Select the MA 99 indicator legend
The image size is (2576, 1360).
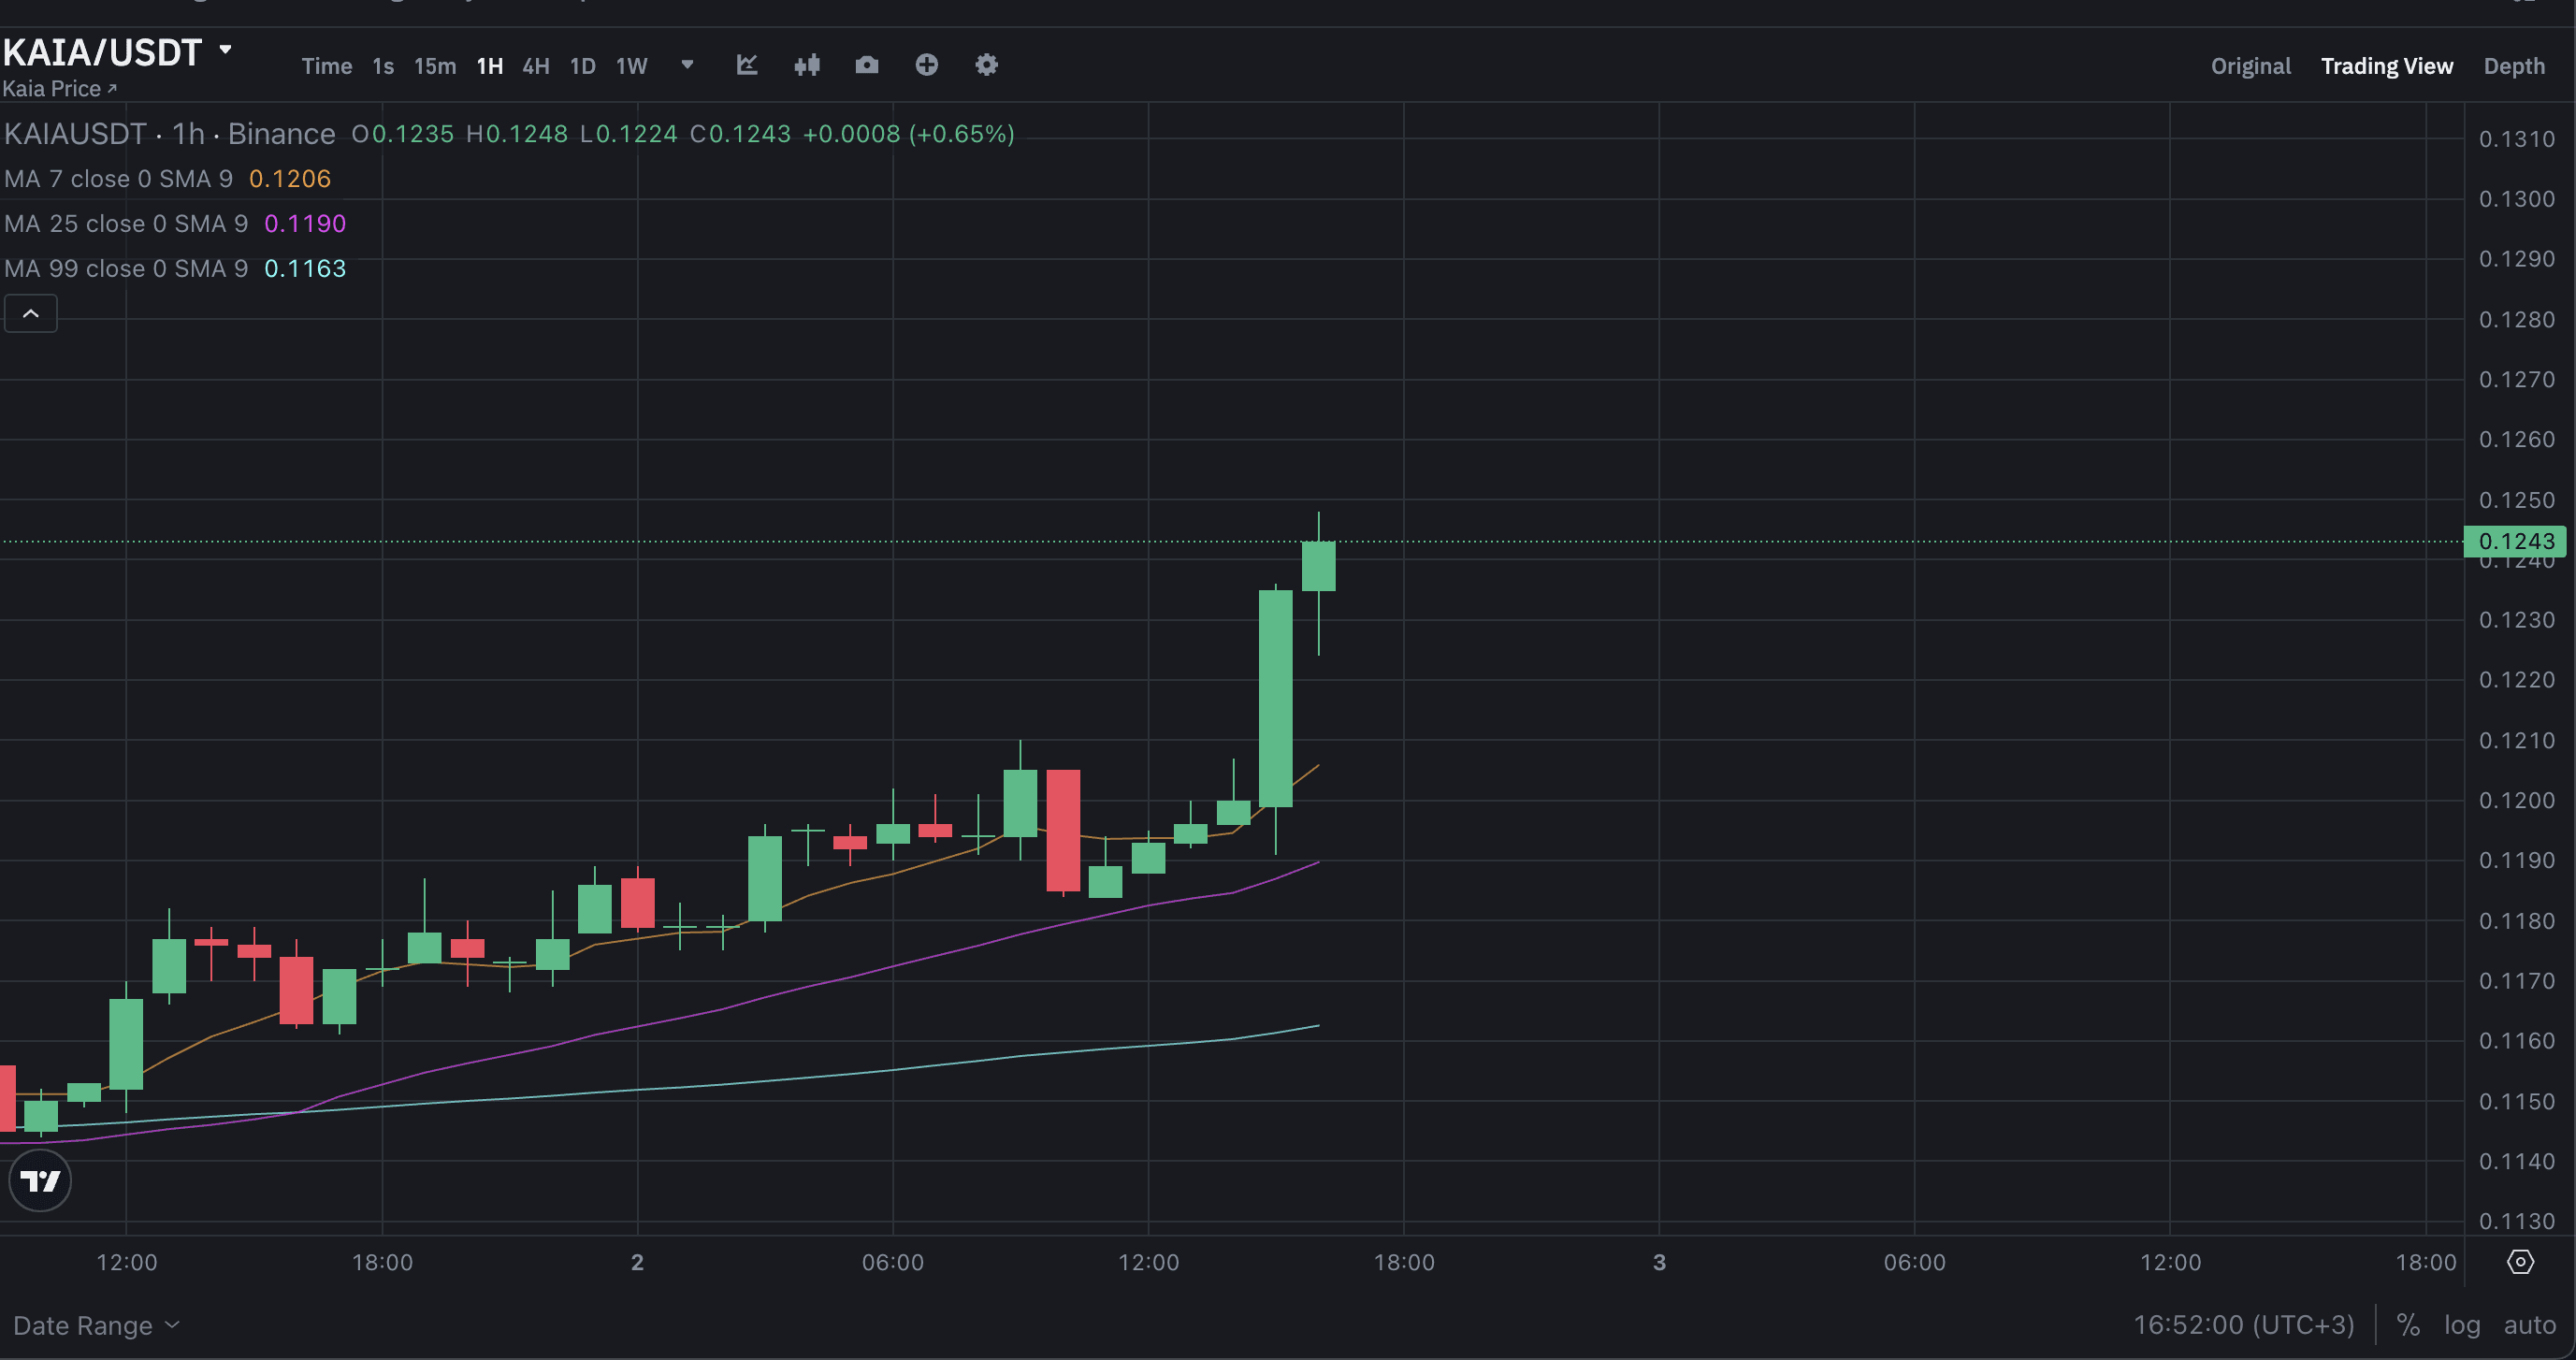[x=126, y=269]
